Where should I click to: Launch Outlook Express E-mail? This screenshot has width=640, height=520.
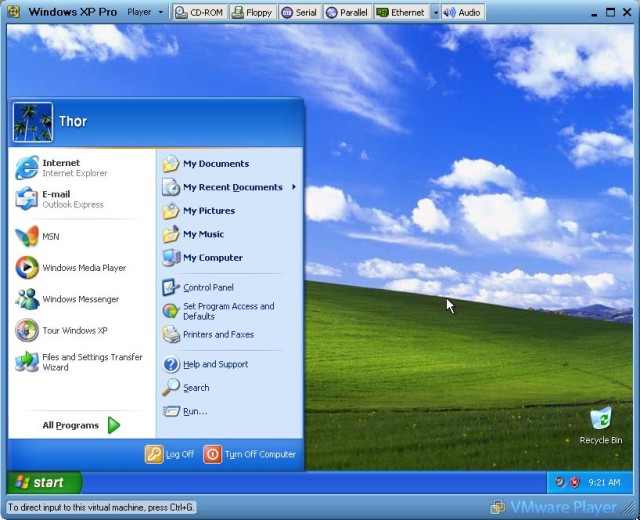(x=59, y=199)
